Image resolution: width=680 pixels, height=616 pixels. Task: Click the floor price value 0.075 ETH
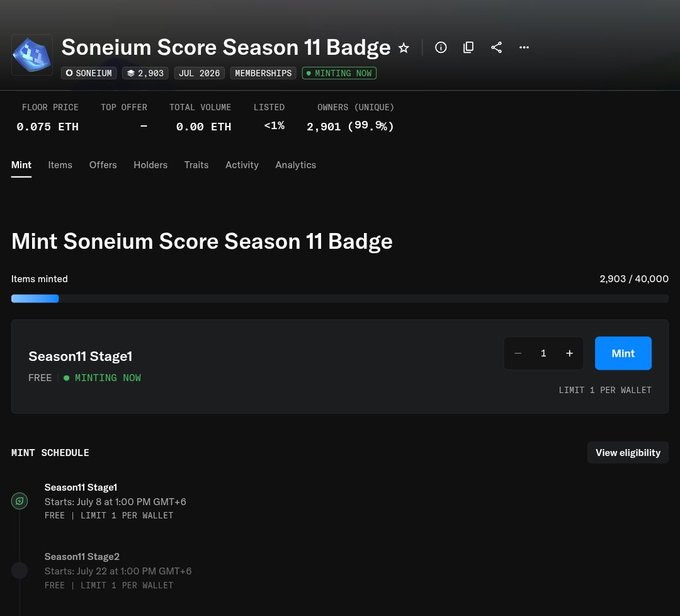48,127
